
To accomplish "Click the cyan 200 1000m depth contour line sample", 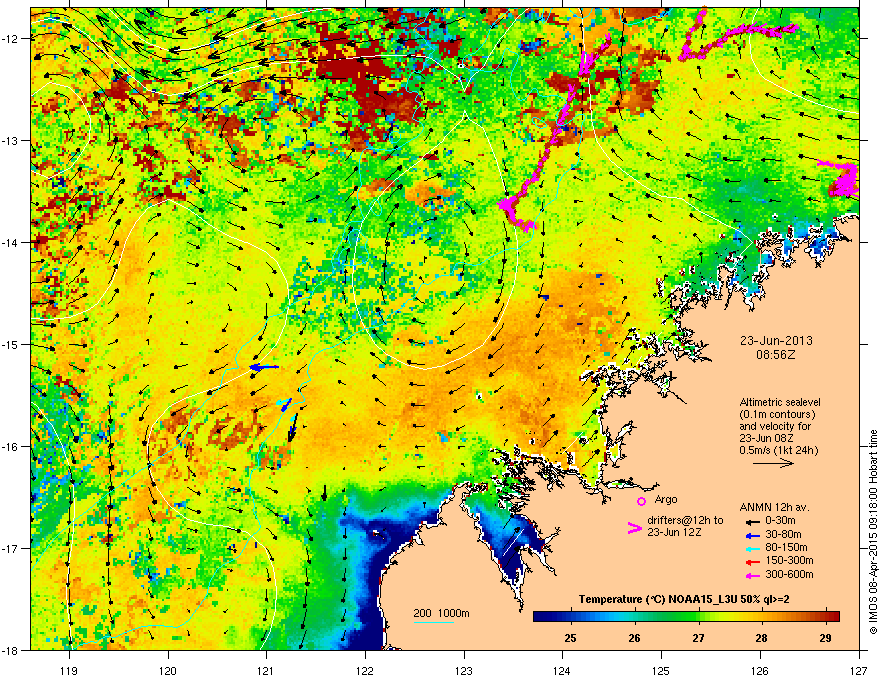I will [434, 622].
